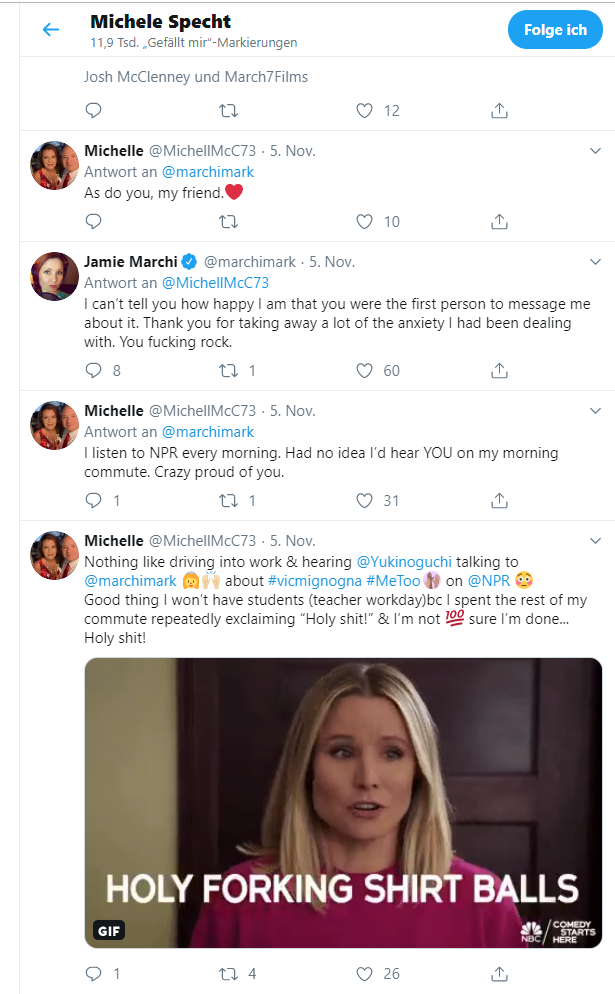Go back using the arrow icon
Screen dimensions: 615x994
51,29
